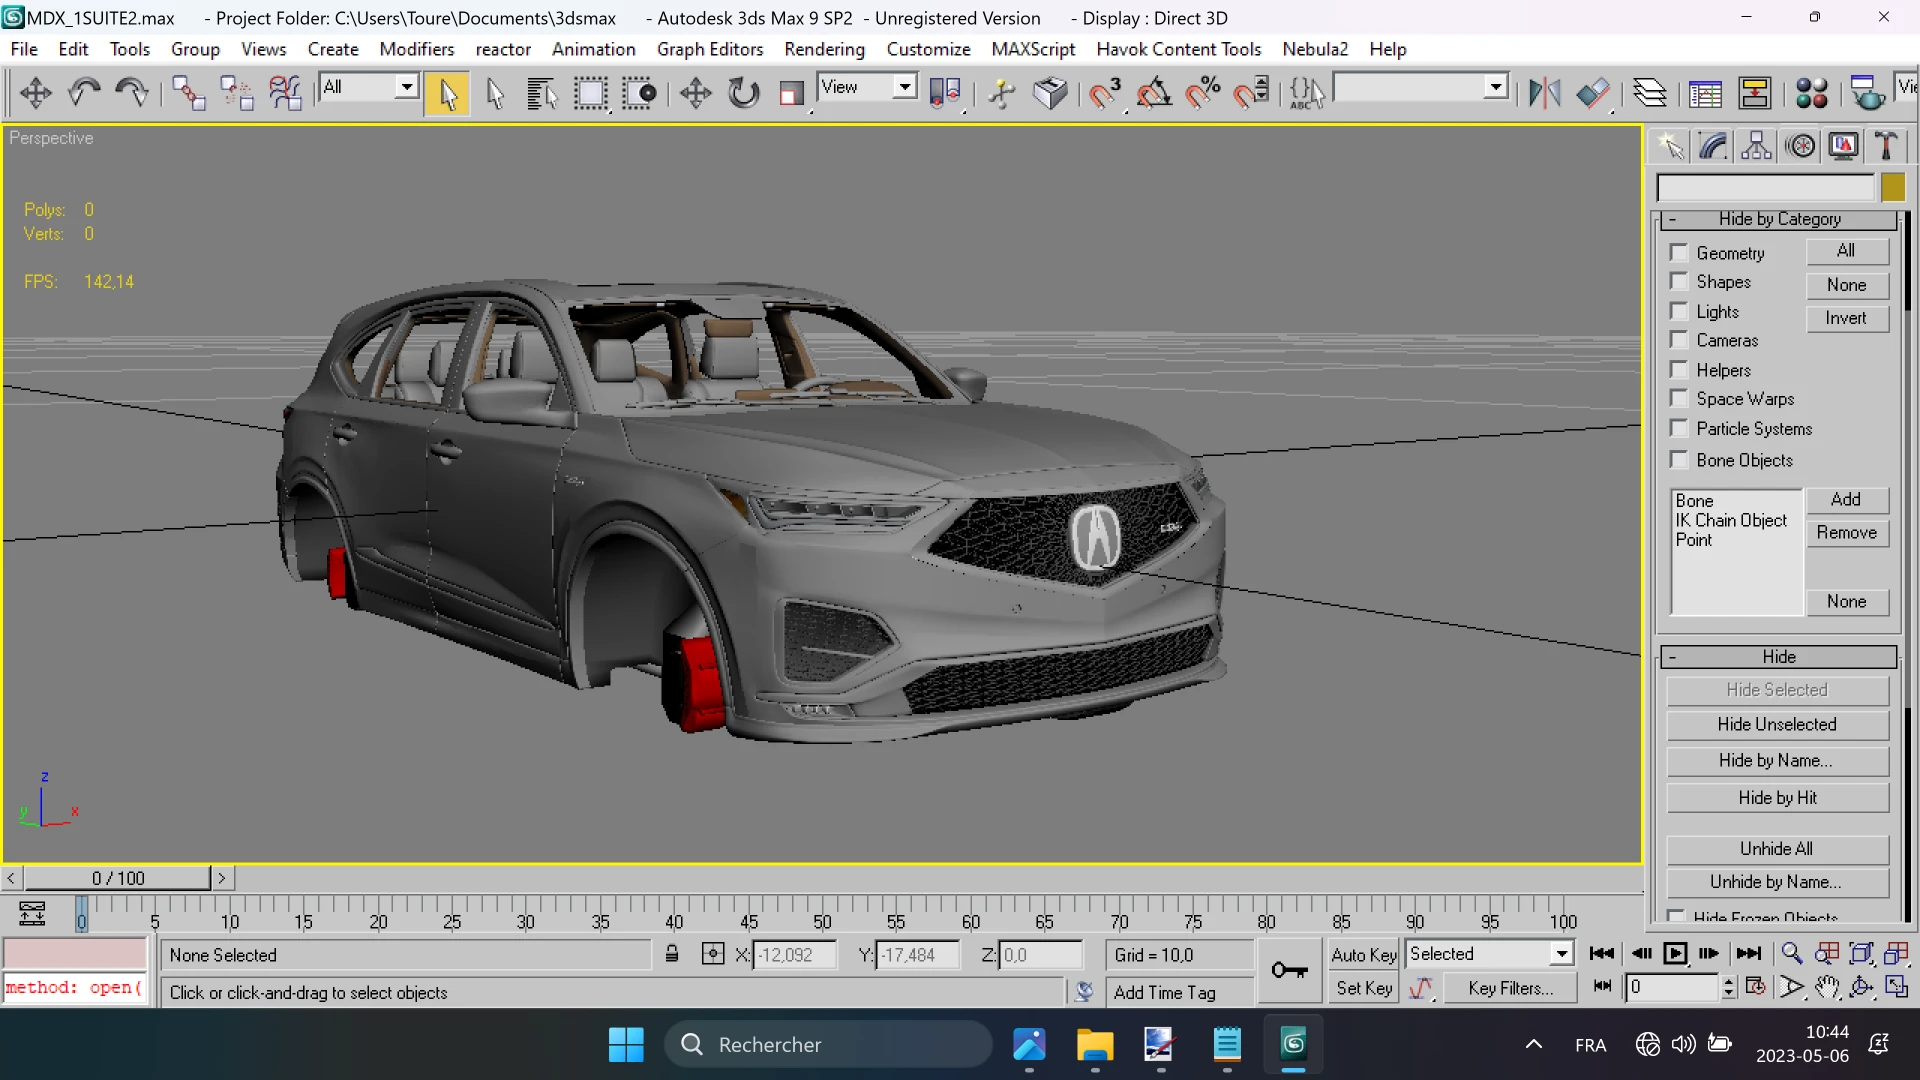This screenshot has width=1920, height=1080.
Task: Switch to the Hierarchy panel tab
Action: [1756, 146]
